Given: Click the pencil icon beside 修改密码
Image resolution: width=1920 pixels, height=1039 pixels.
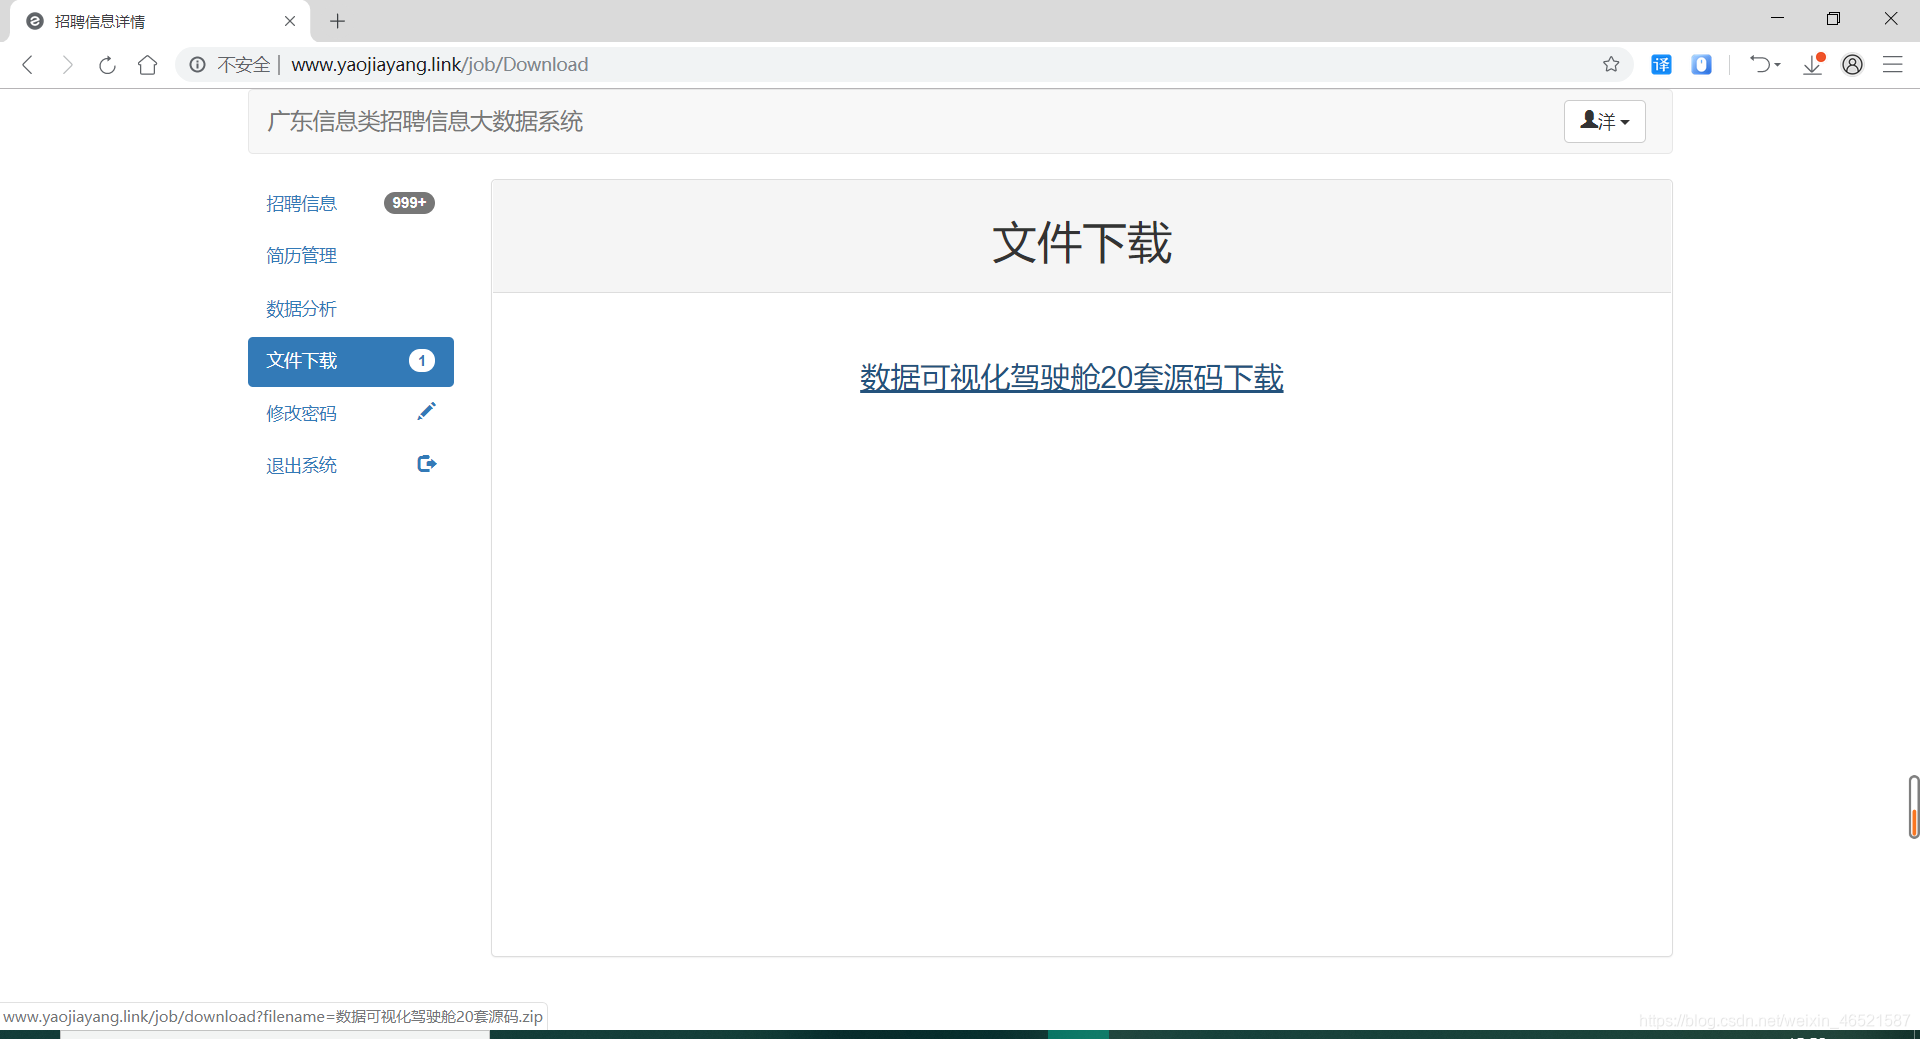Looking at the screenshot, I should 427,411.
